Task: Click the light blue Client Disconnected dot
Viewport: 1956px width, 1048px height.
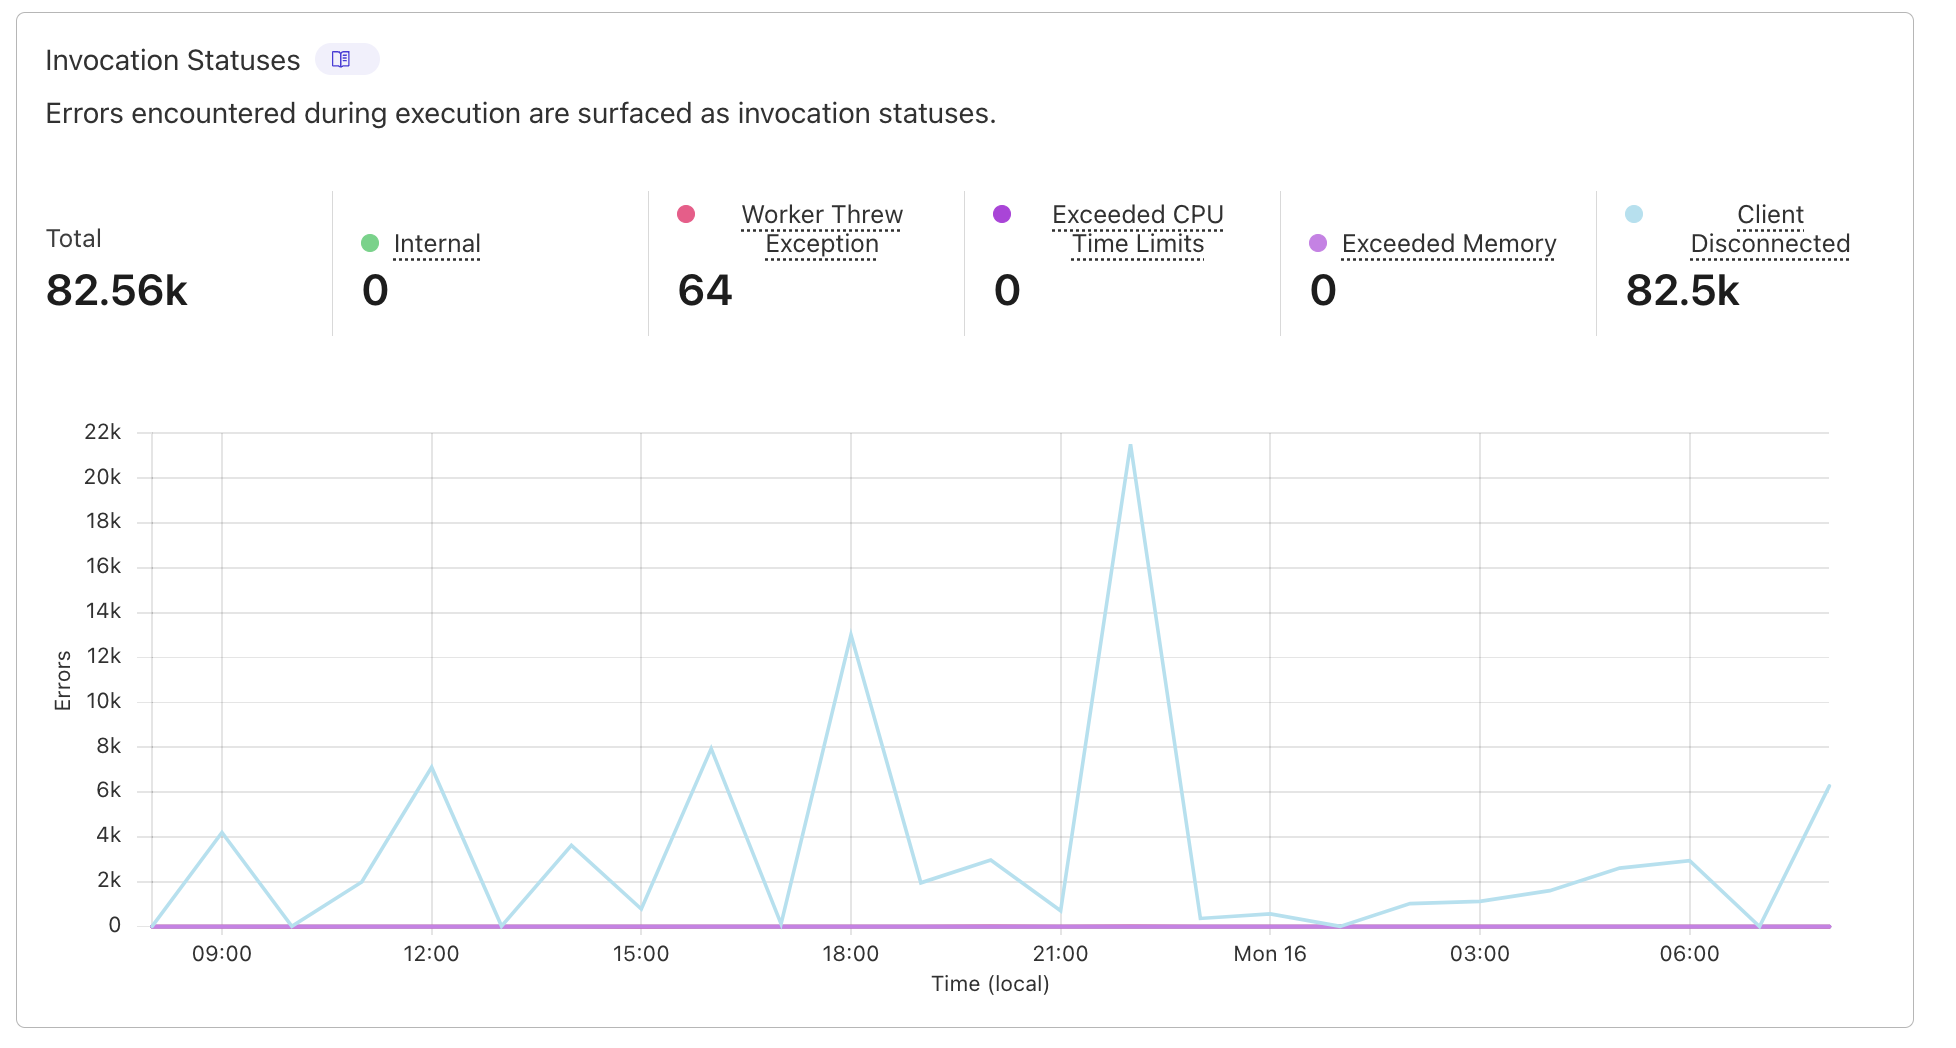Action: click(1634, 214)
